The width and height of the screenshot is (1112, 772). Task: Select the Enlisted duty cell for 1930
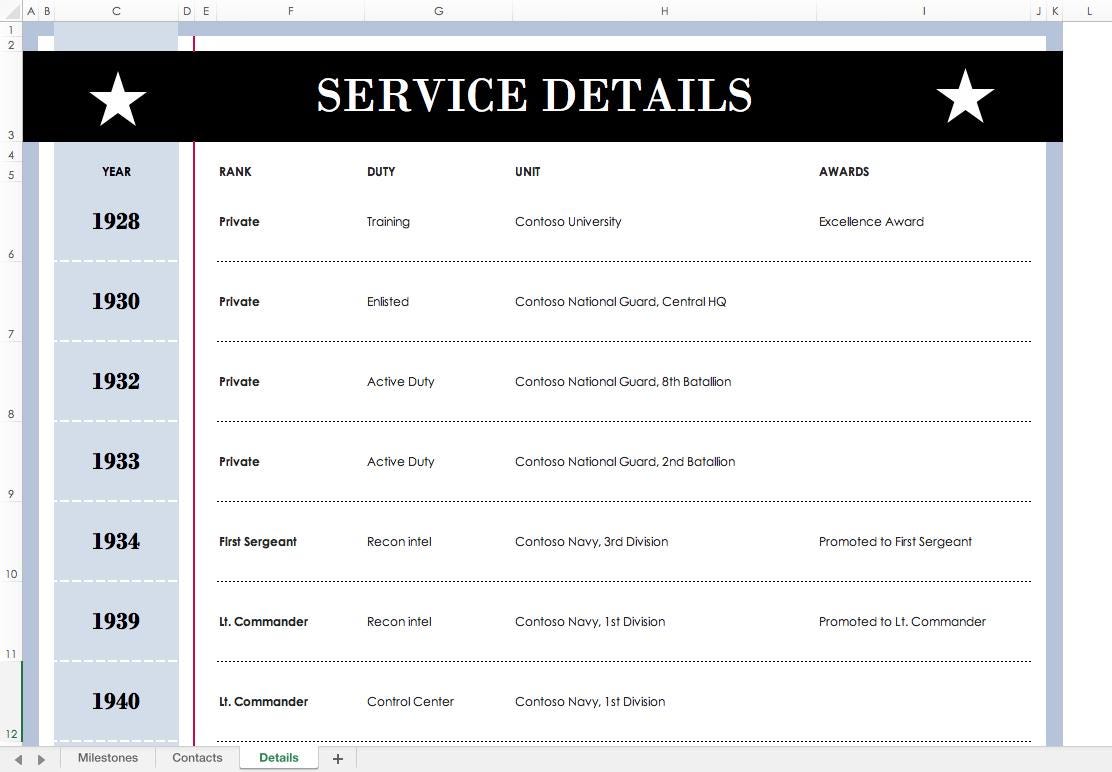click(x=388, y=301)
